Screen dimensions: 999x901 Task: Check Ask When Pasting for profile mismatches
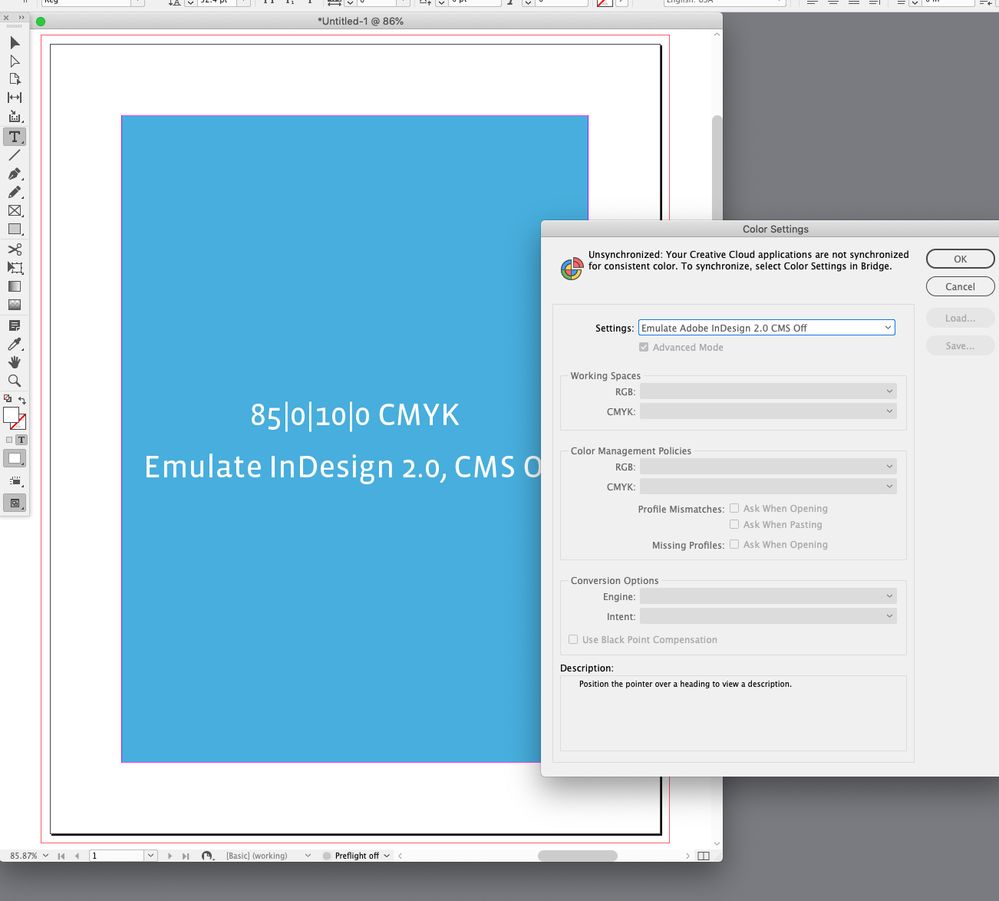tap(734, 524)
